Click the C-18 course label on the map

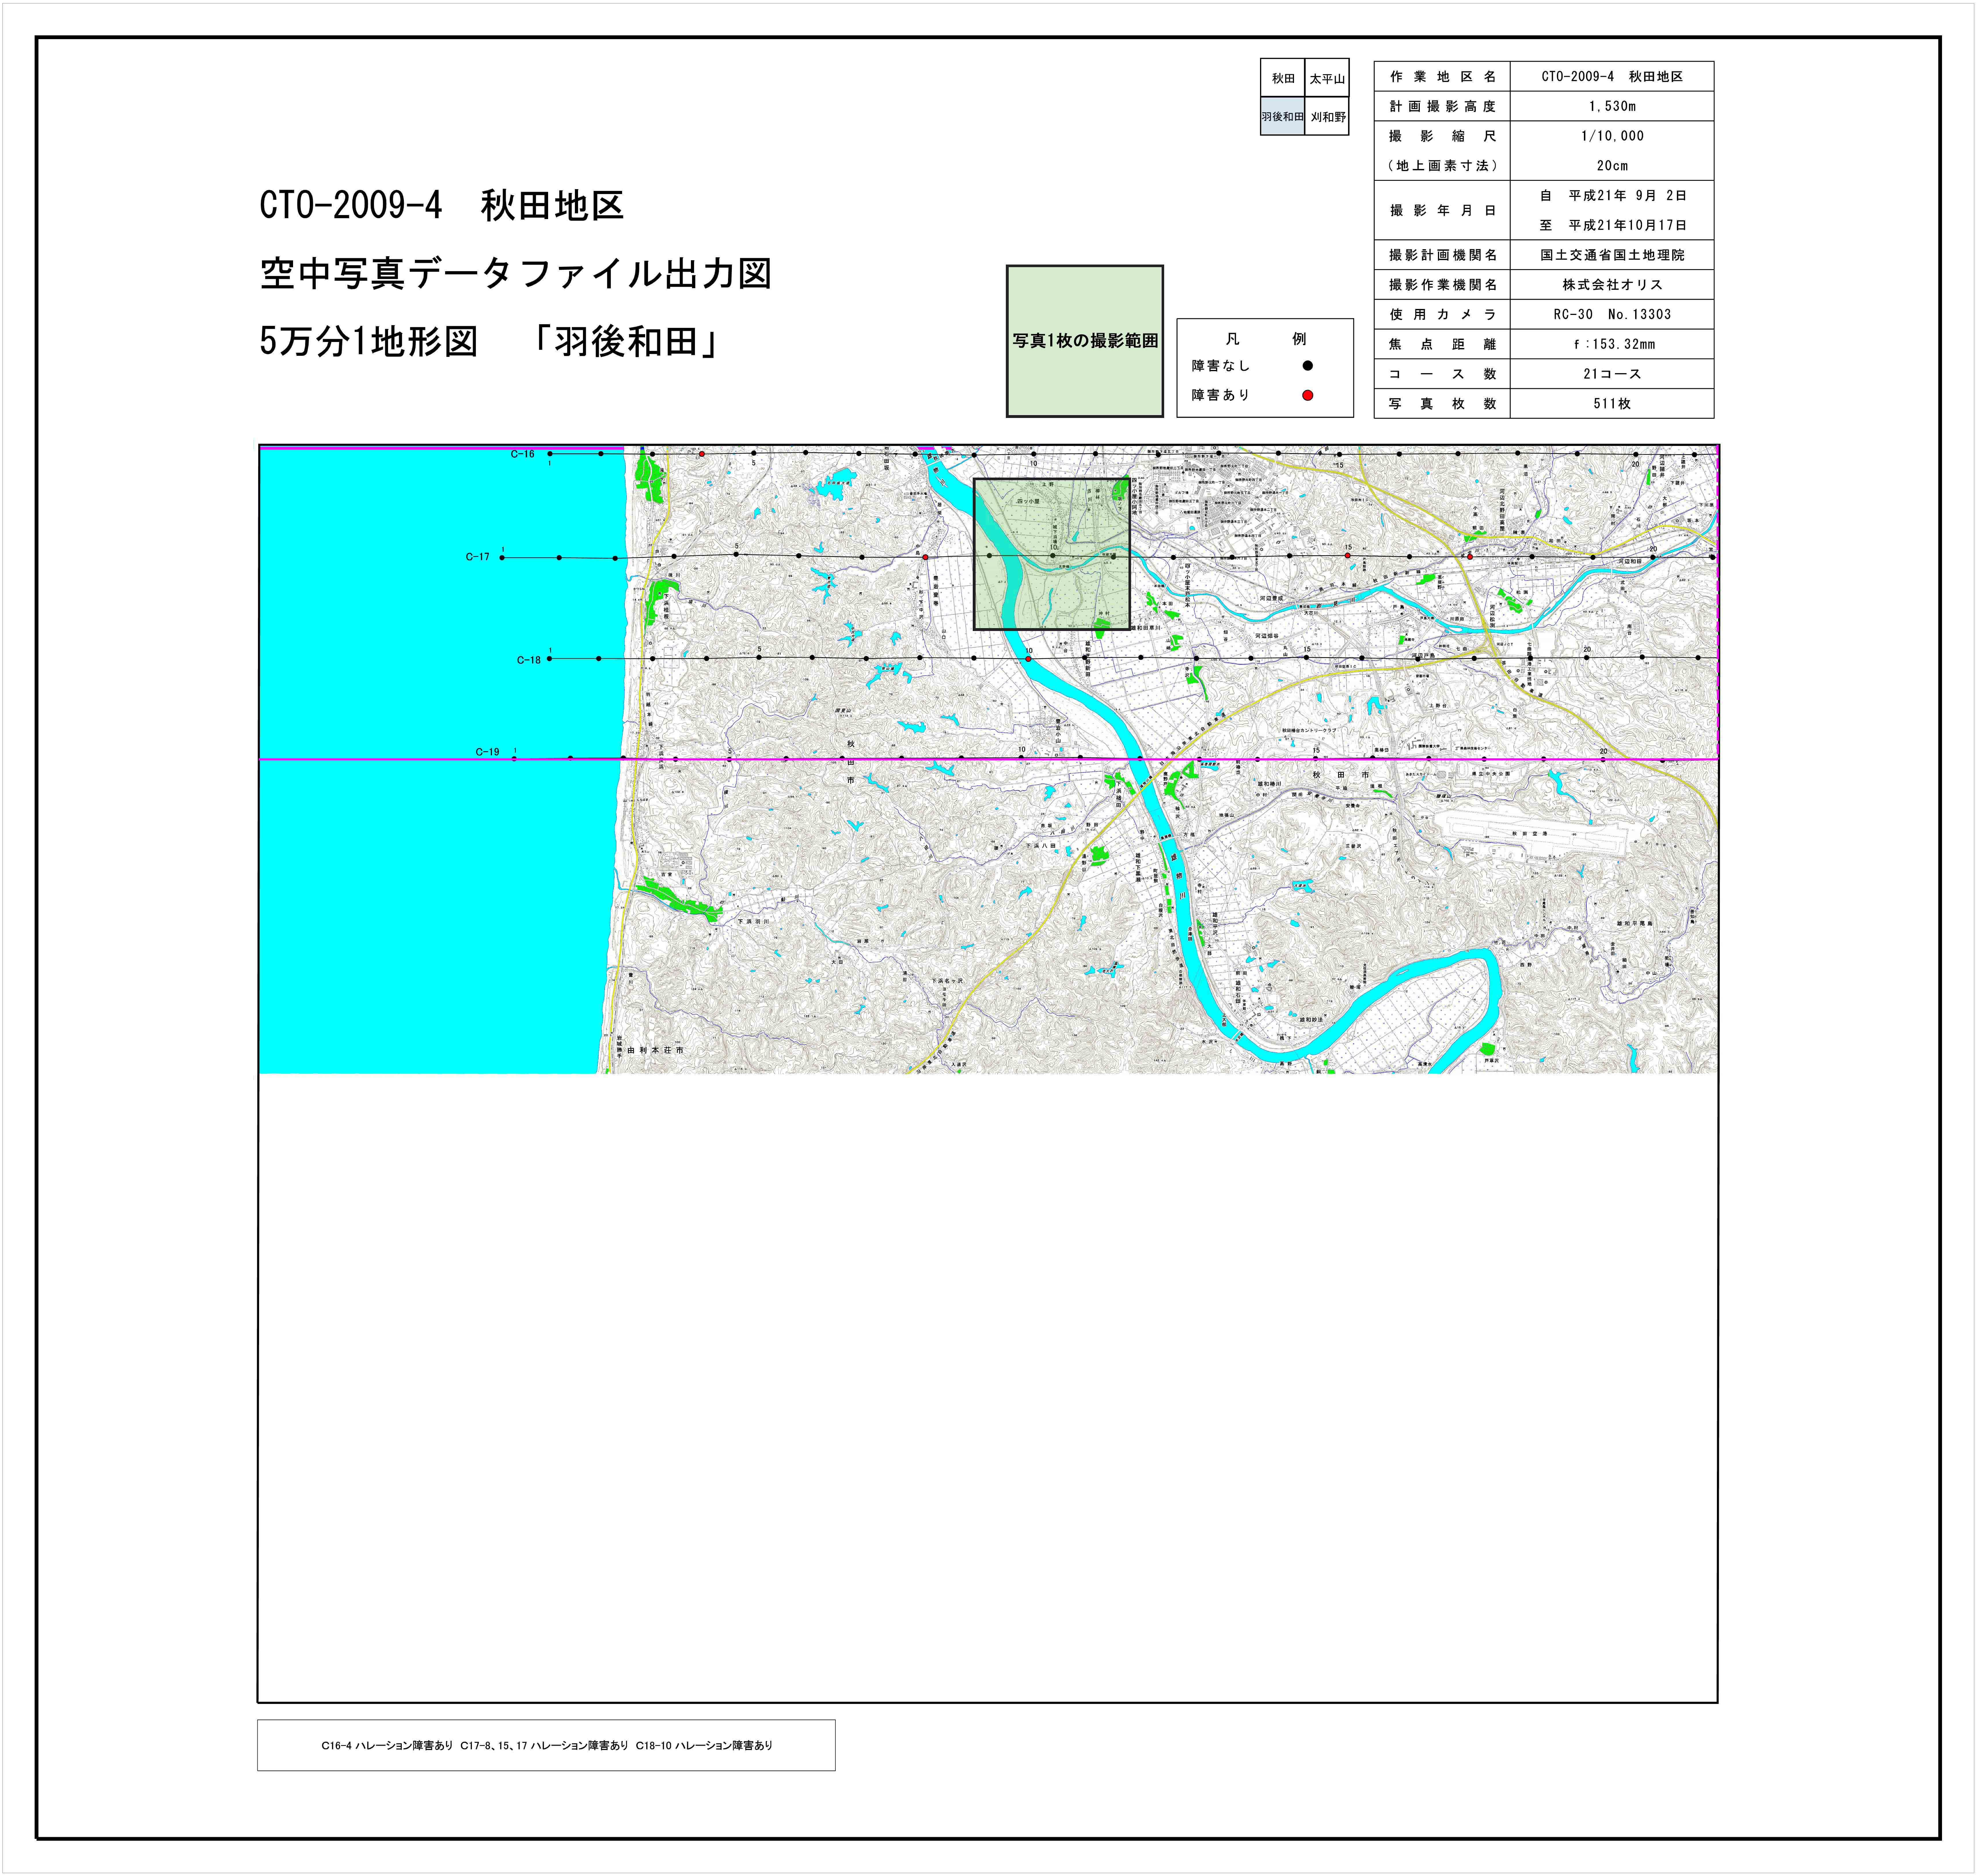tap(529, 660)
